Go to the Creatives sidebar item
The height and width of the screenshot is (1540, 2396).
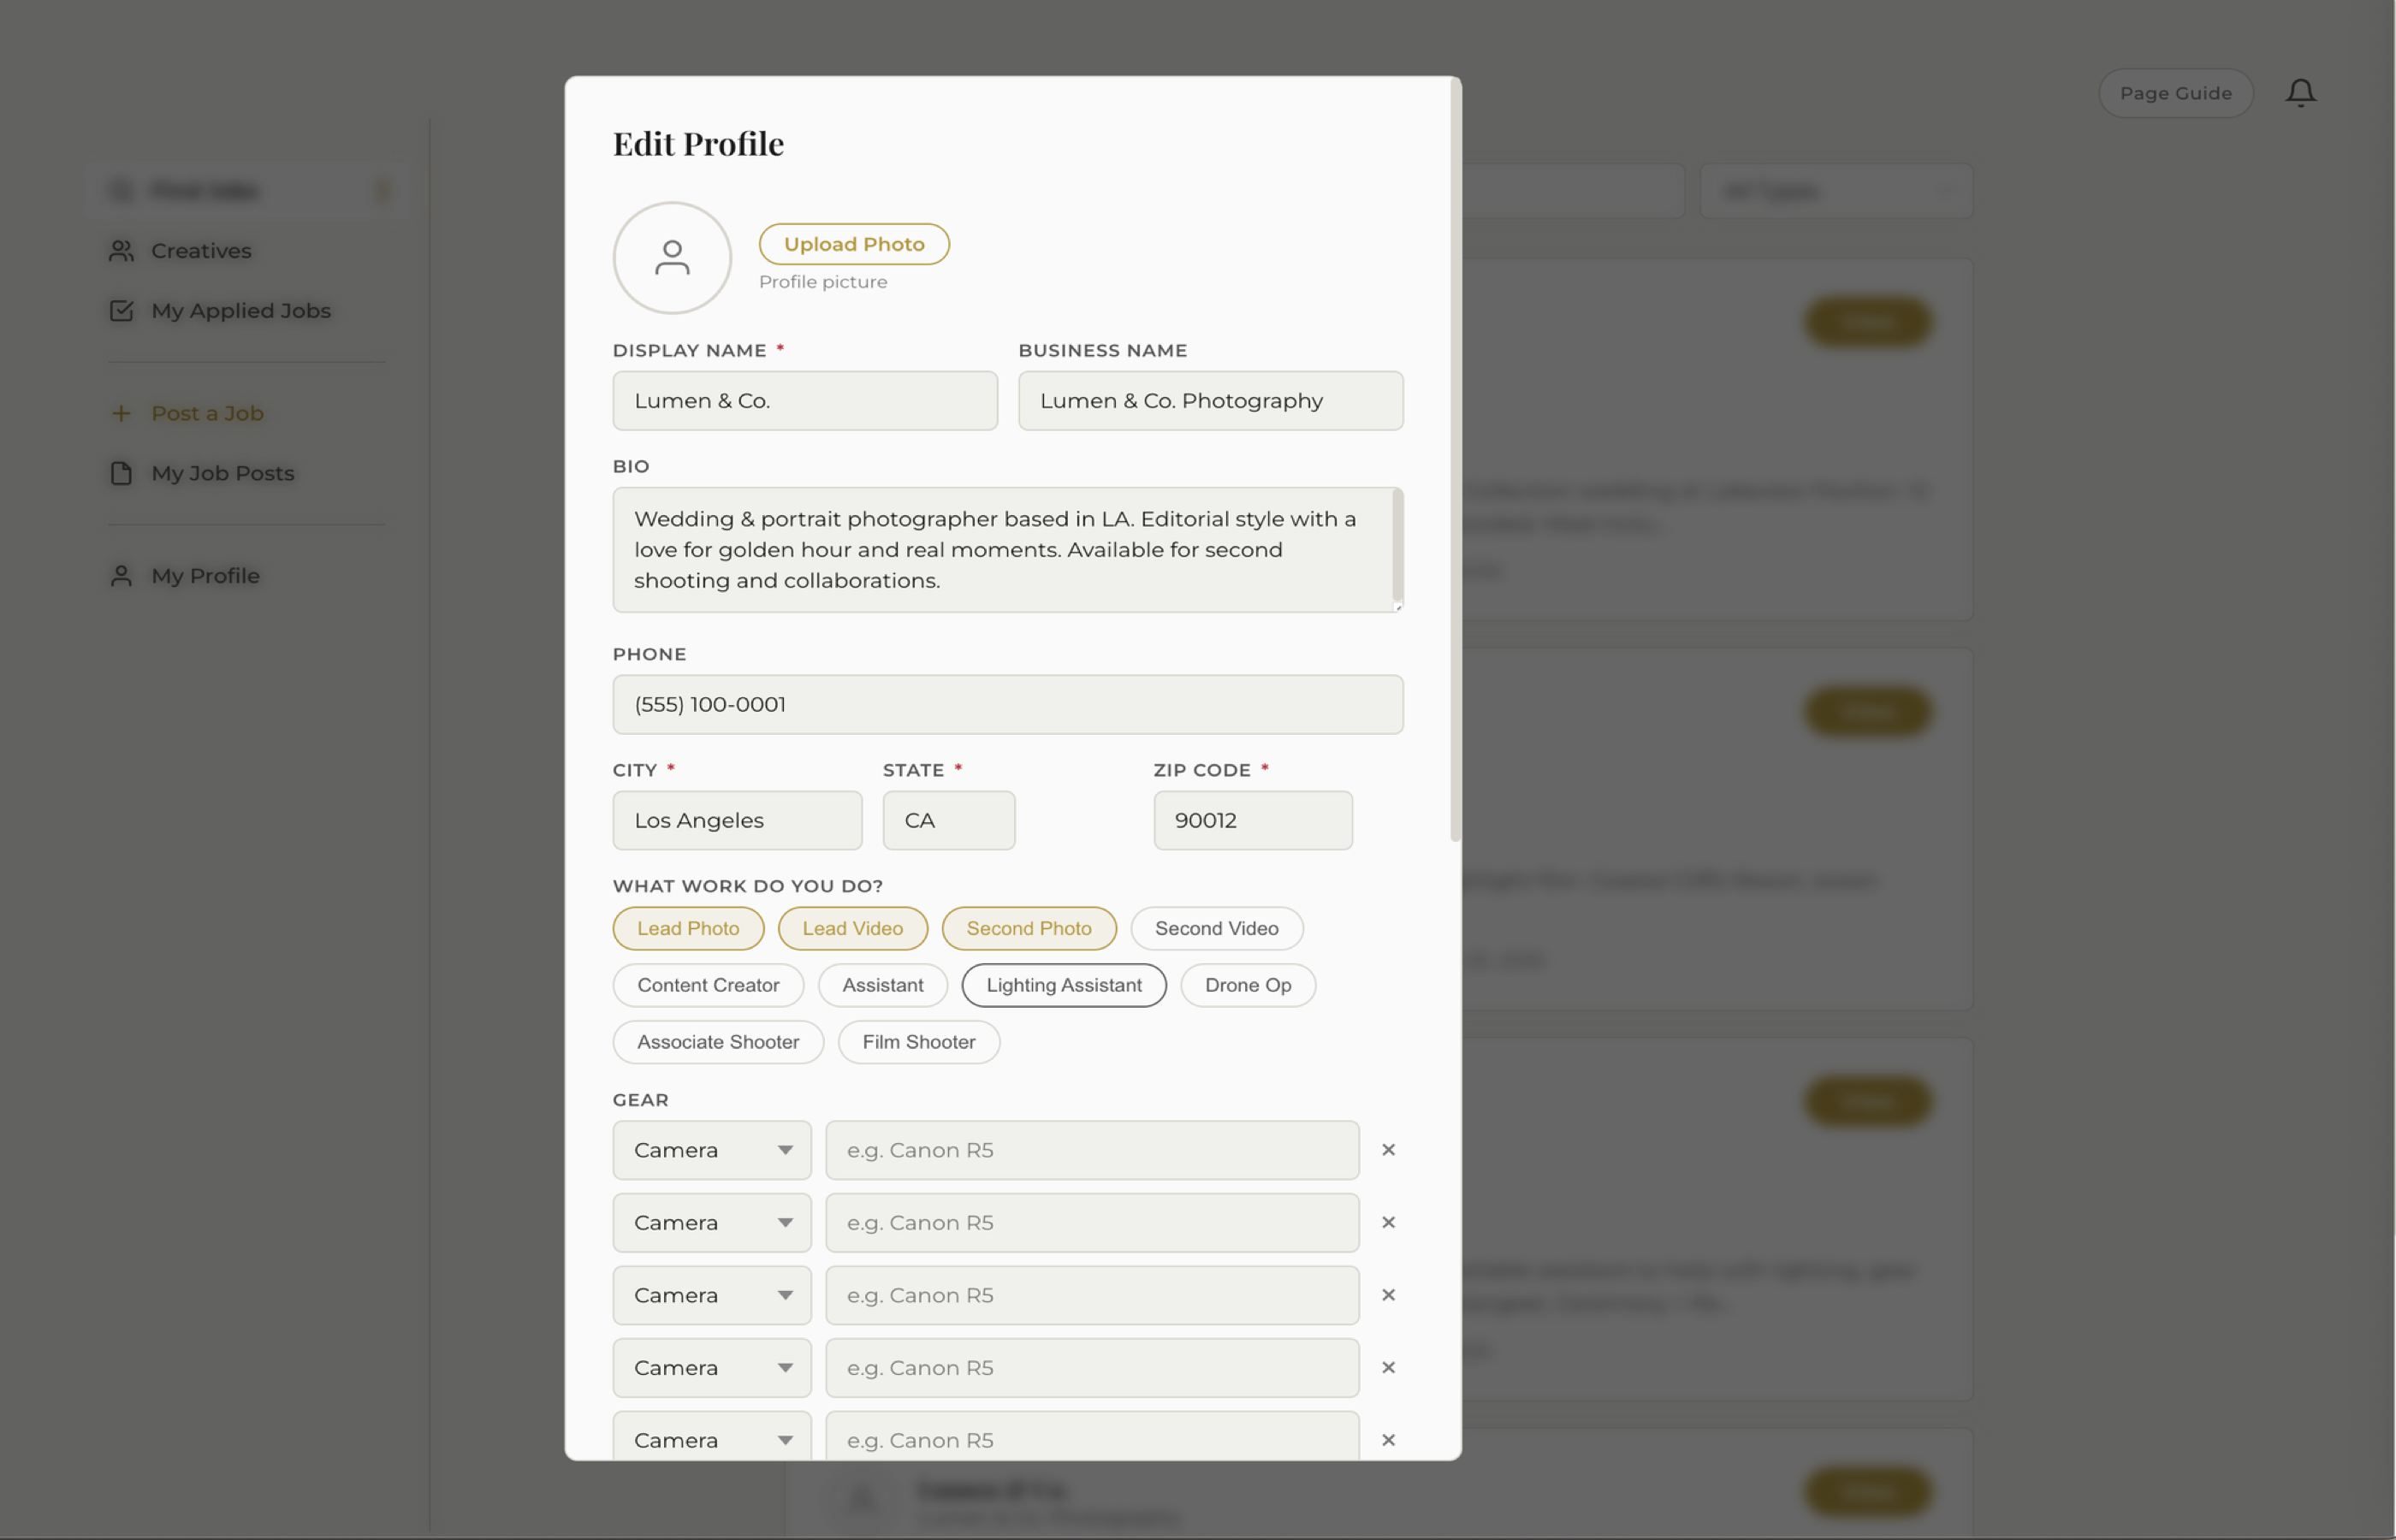(x=201, y=251)
